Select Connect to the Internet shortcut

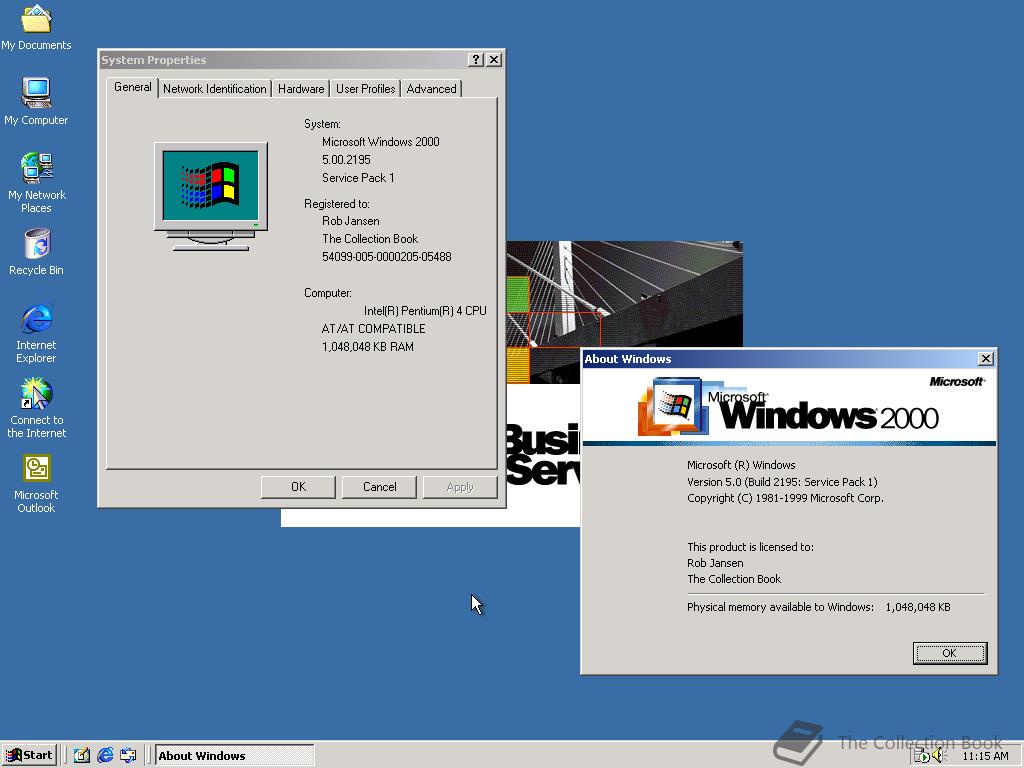coord(36,408)
